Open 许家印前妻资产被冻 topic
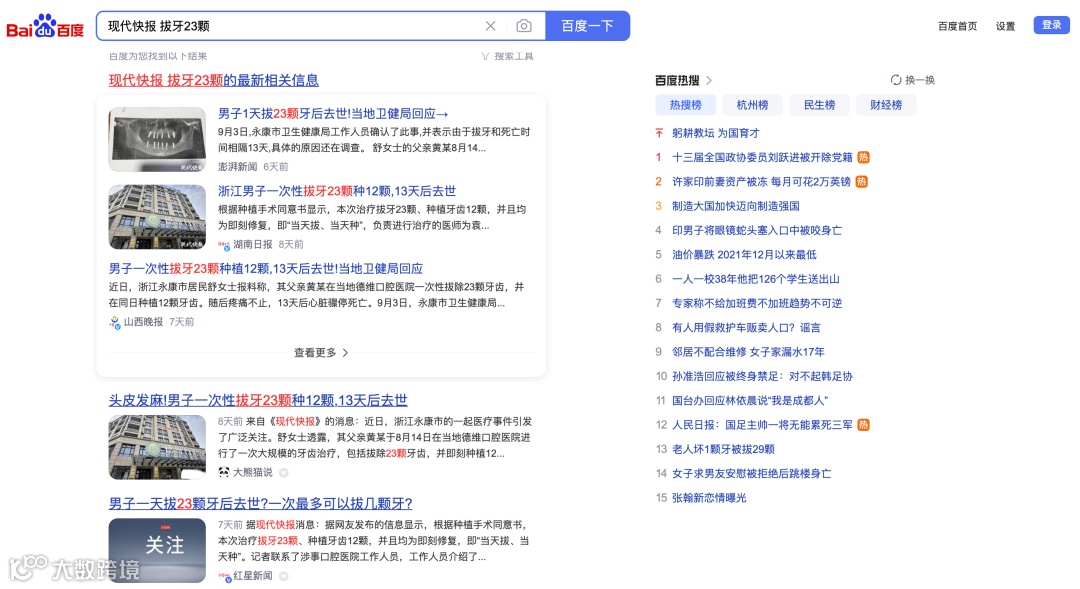Image resolution: width=1080 pixels, height=589 pixels. pos(761,182)
